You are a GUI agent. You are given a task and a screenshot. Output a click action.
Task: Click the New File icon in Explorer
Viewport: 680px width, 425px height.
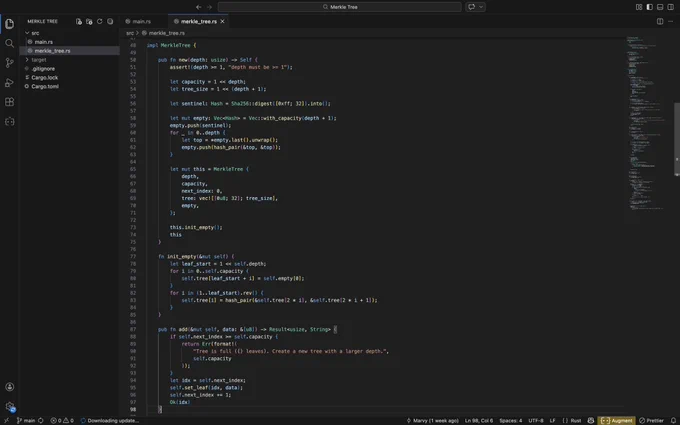point(78,21)
